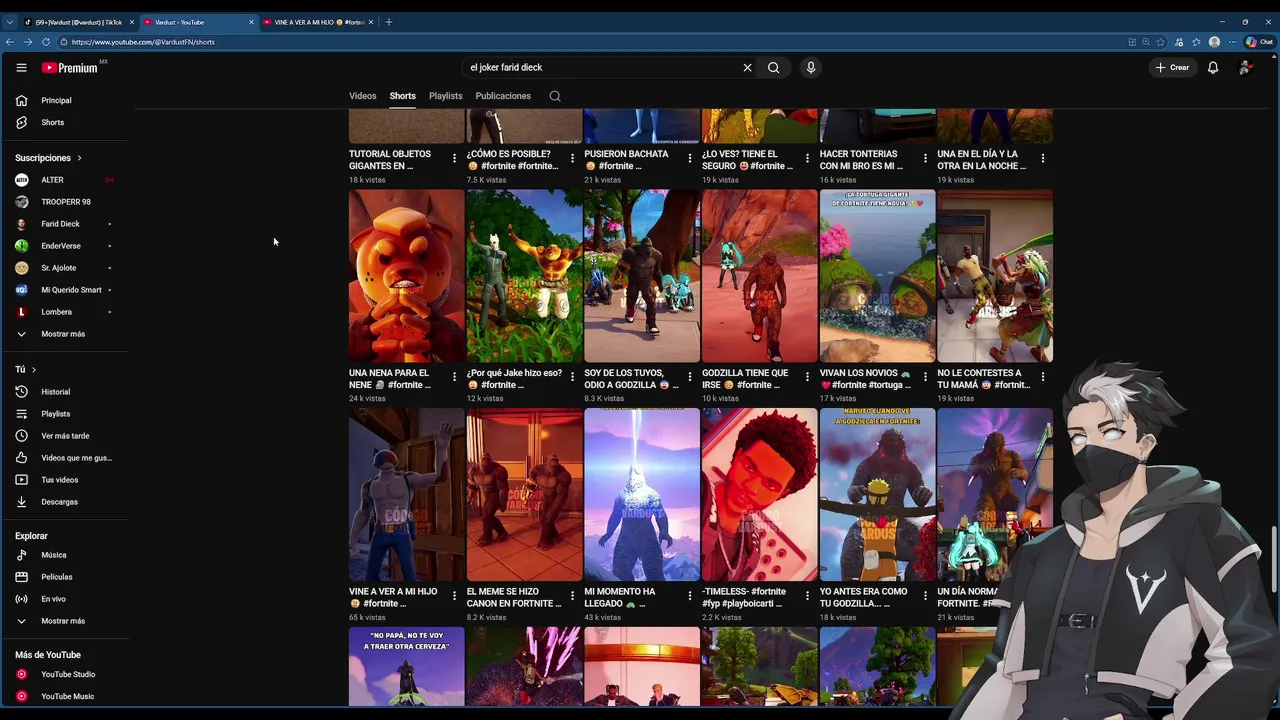Click the browser back arrow
Screen dimensions: 1280x720
pos(10,42)
